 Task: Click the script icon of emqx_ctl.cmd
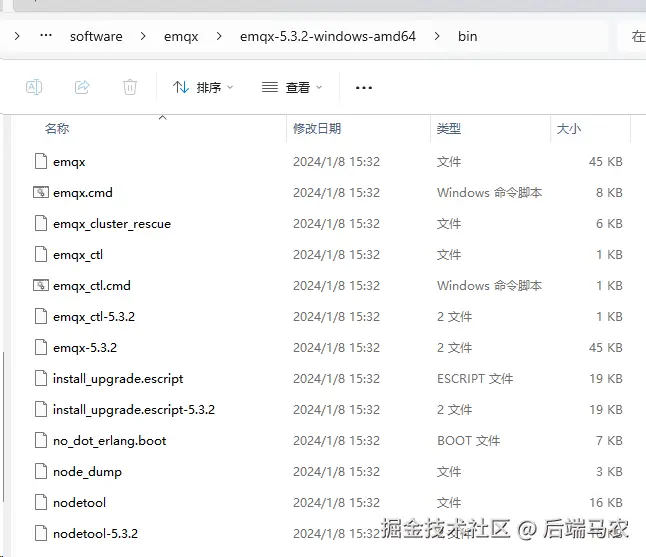tap(41, 285)
